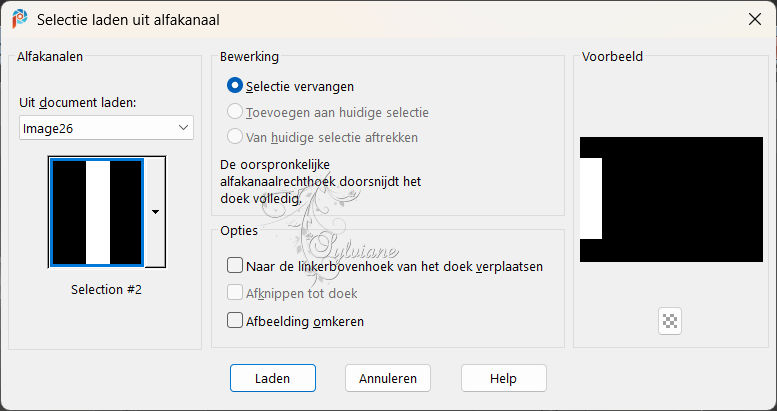The image size is (777, 411).
Task: Enable Naar de linkerbovenhoek van het doek verplaatsen
Action: (235, 265)
